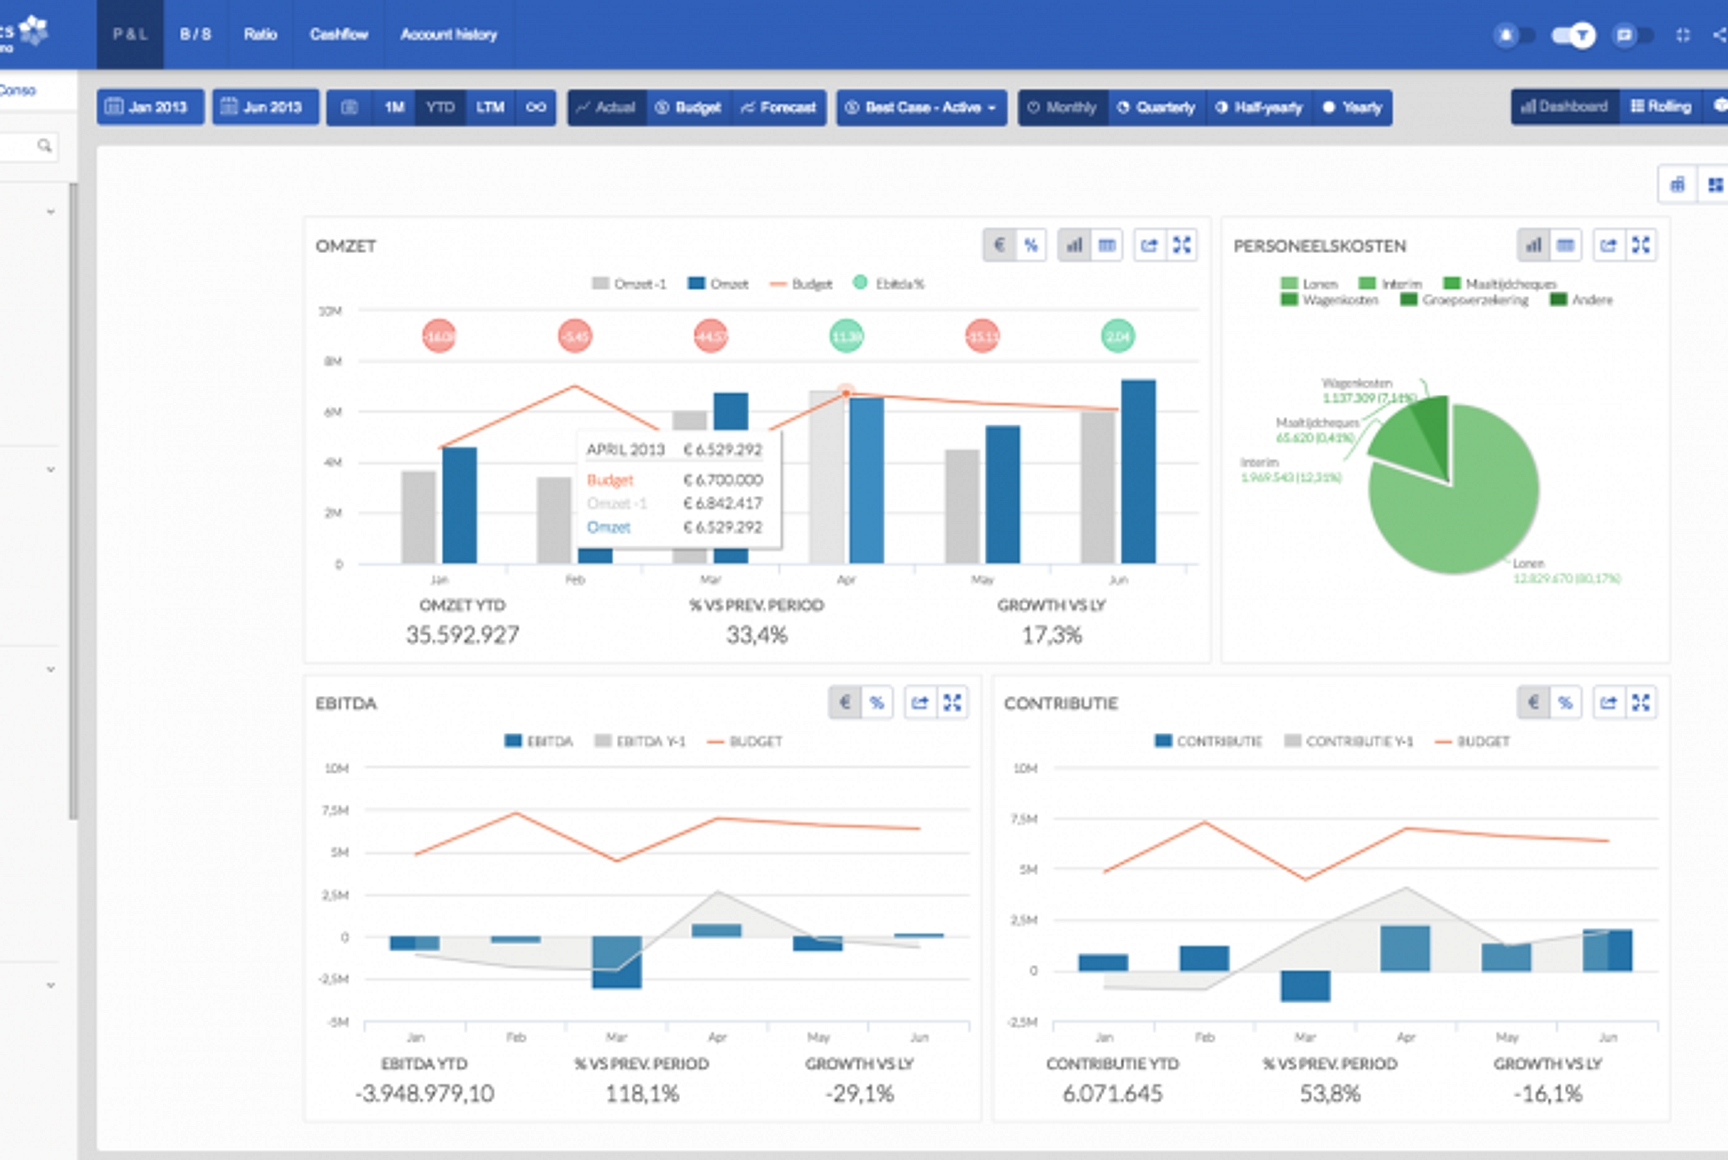Open the Jan 2013 calendar picker
Image resolution: width=1728 pixels, height=1160 pixels.
(149, 107)
